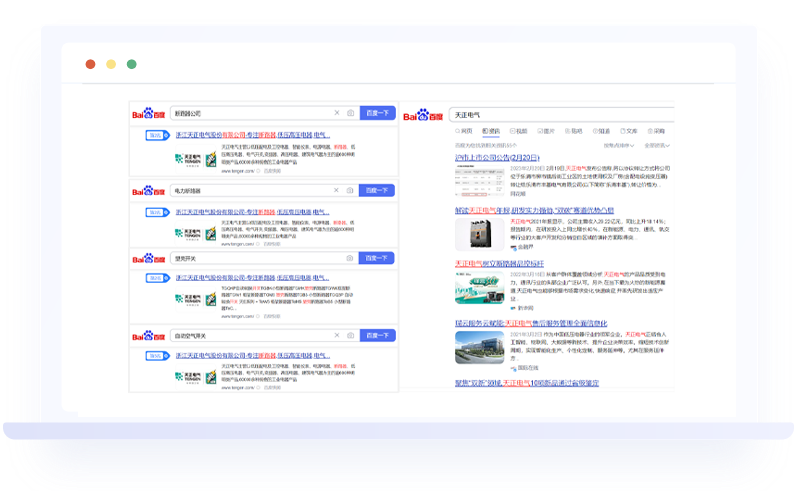Click the clear (X) icon in fourth search box
Viewport: 794px width, 491px height.
click(337, 336)
